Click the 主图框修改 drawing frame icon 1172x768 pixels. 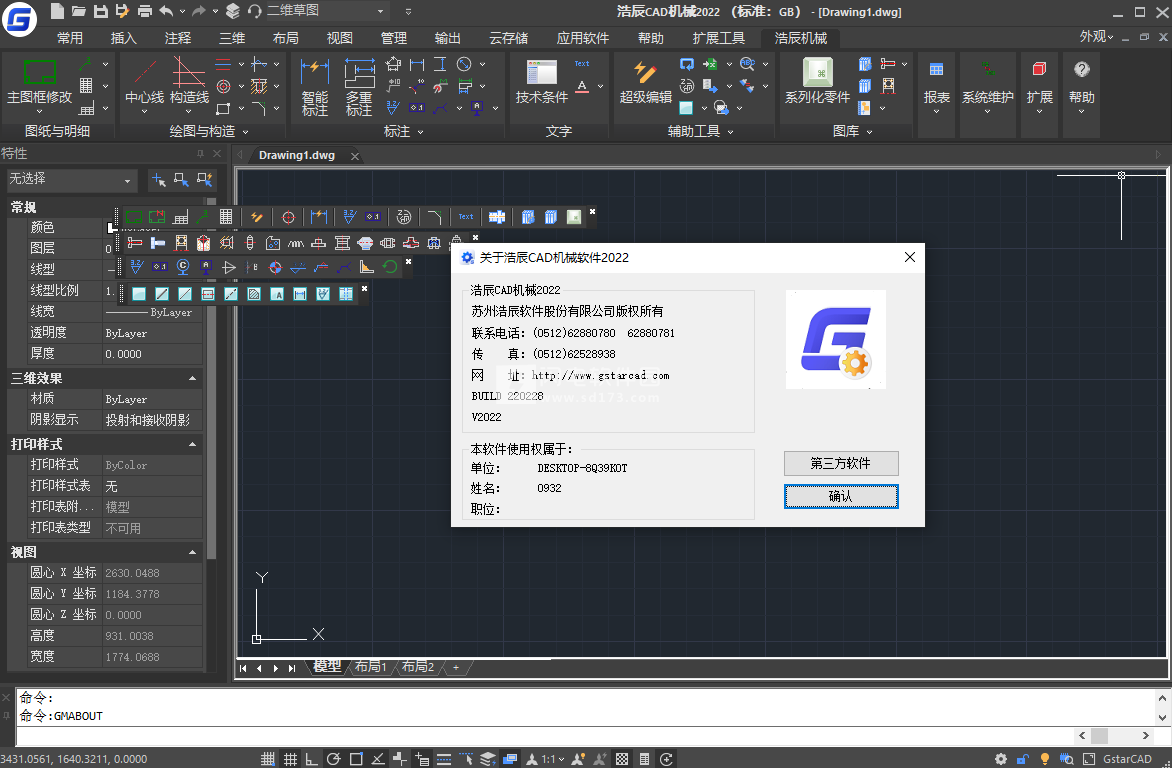(x=39, y=74)
